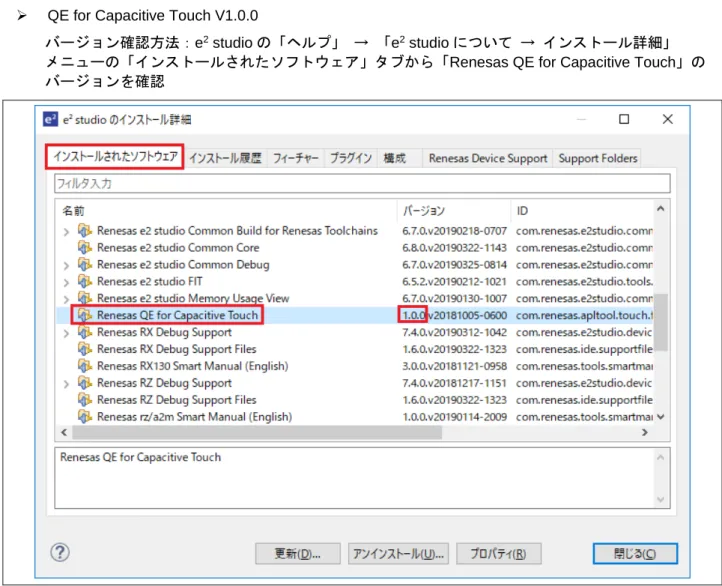The width and height of the screenshot is (722, 586).
Task: Click icon of Renesas e2 studio Common Debug
Action: click(84, 265)
